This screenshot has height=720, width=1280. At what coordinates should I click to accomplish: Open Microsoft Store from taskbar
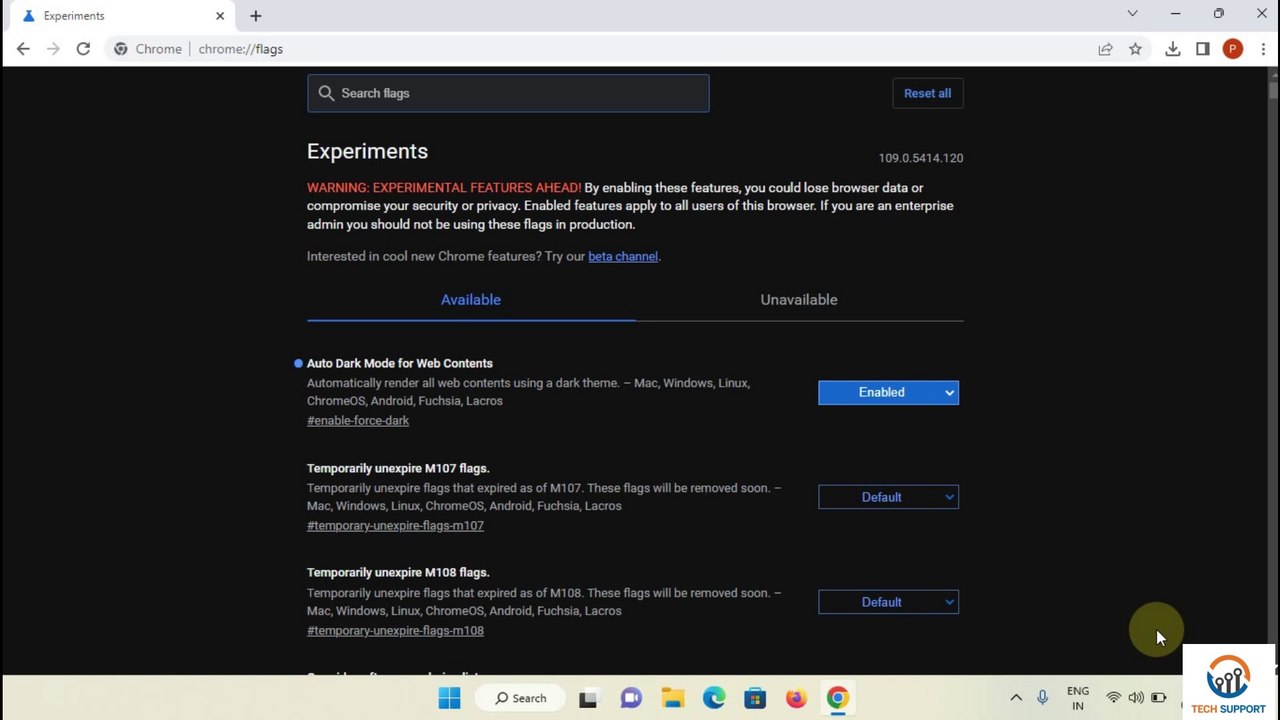point(755,698)
